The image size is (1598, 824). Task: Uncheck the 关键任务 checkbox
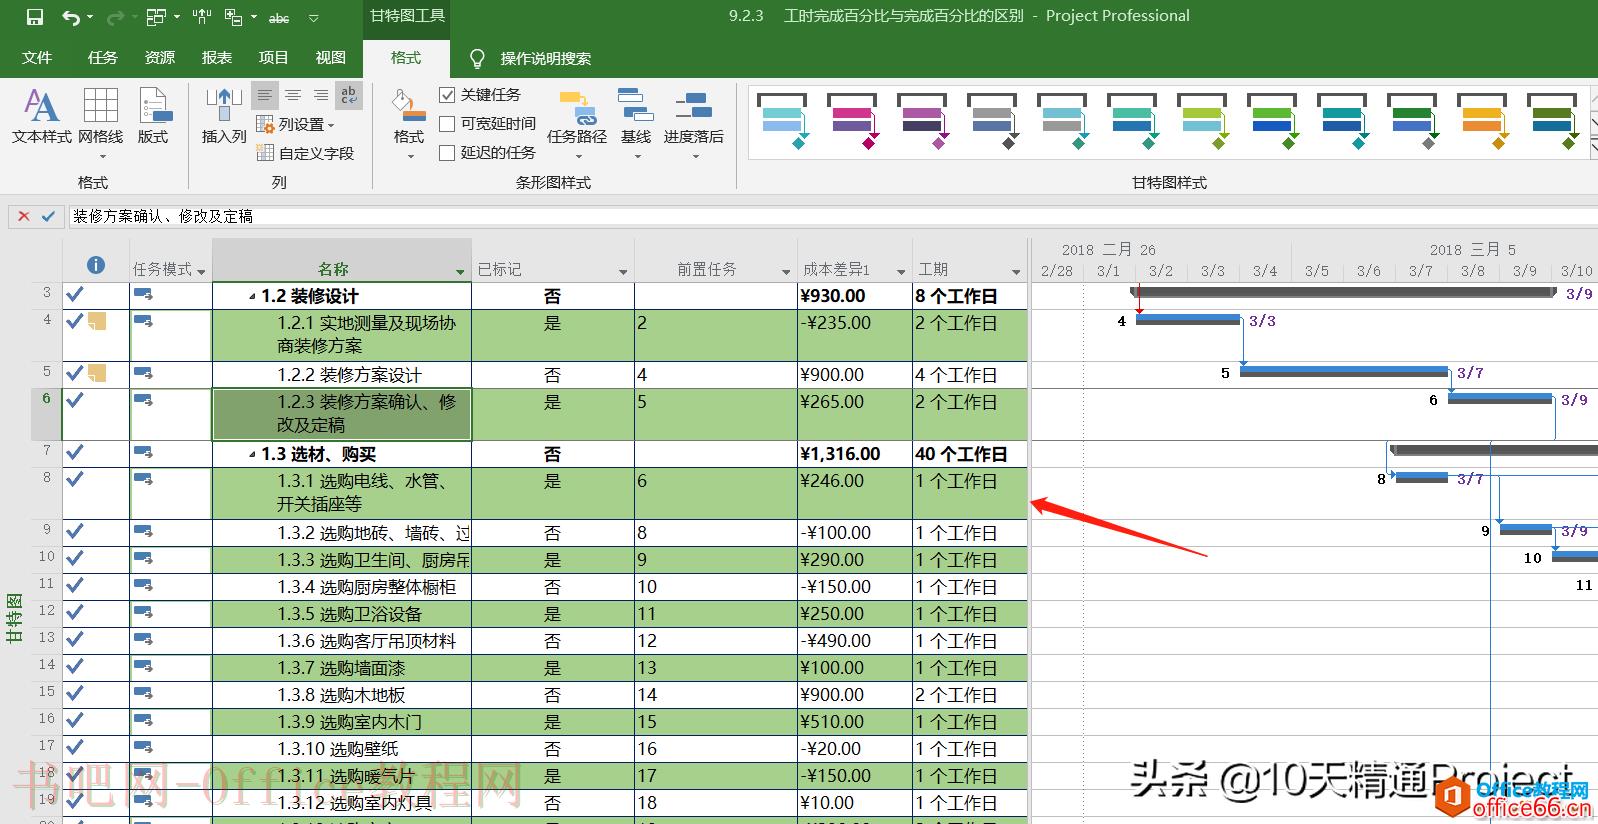[447, 95]
